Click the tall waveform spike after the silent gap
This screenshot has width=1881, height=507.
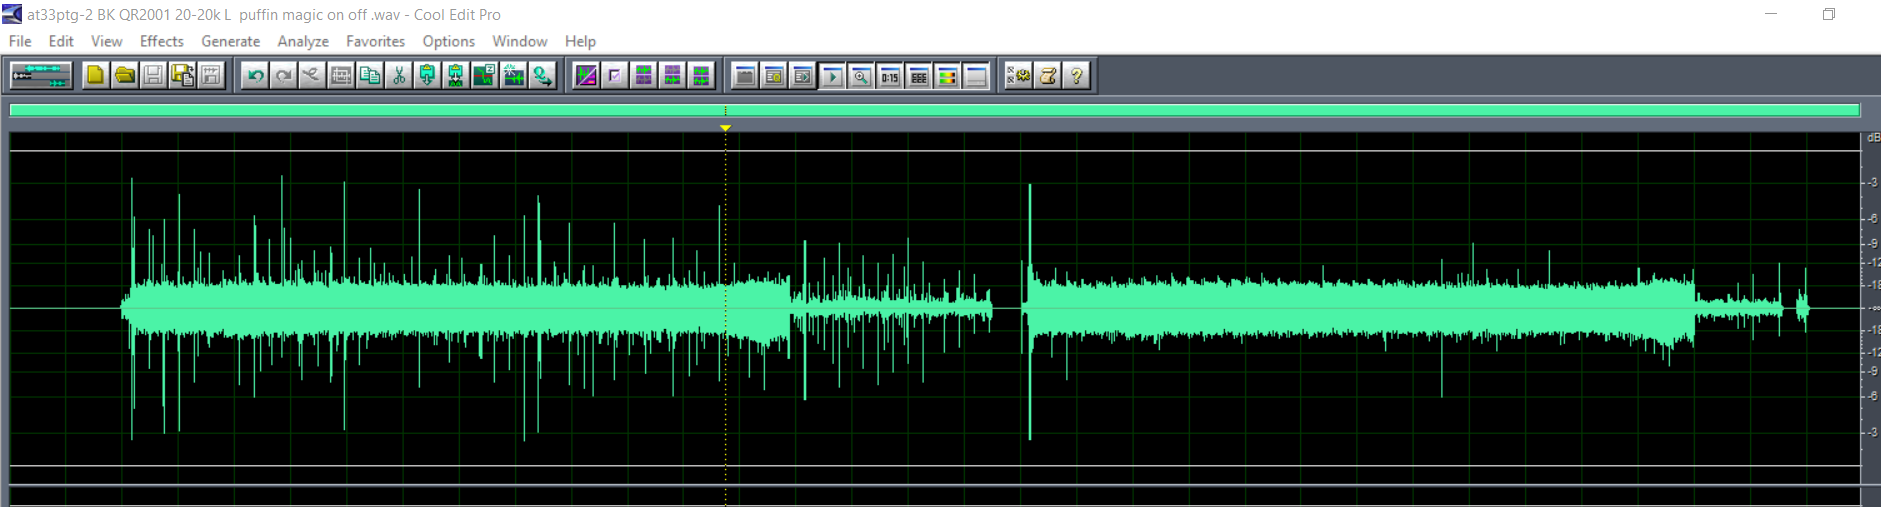[1030, 311]
